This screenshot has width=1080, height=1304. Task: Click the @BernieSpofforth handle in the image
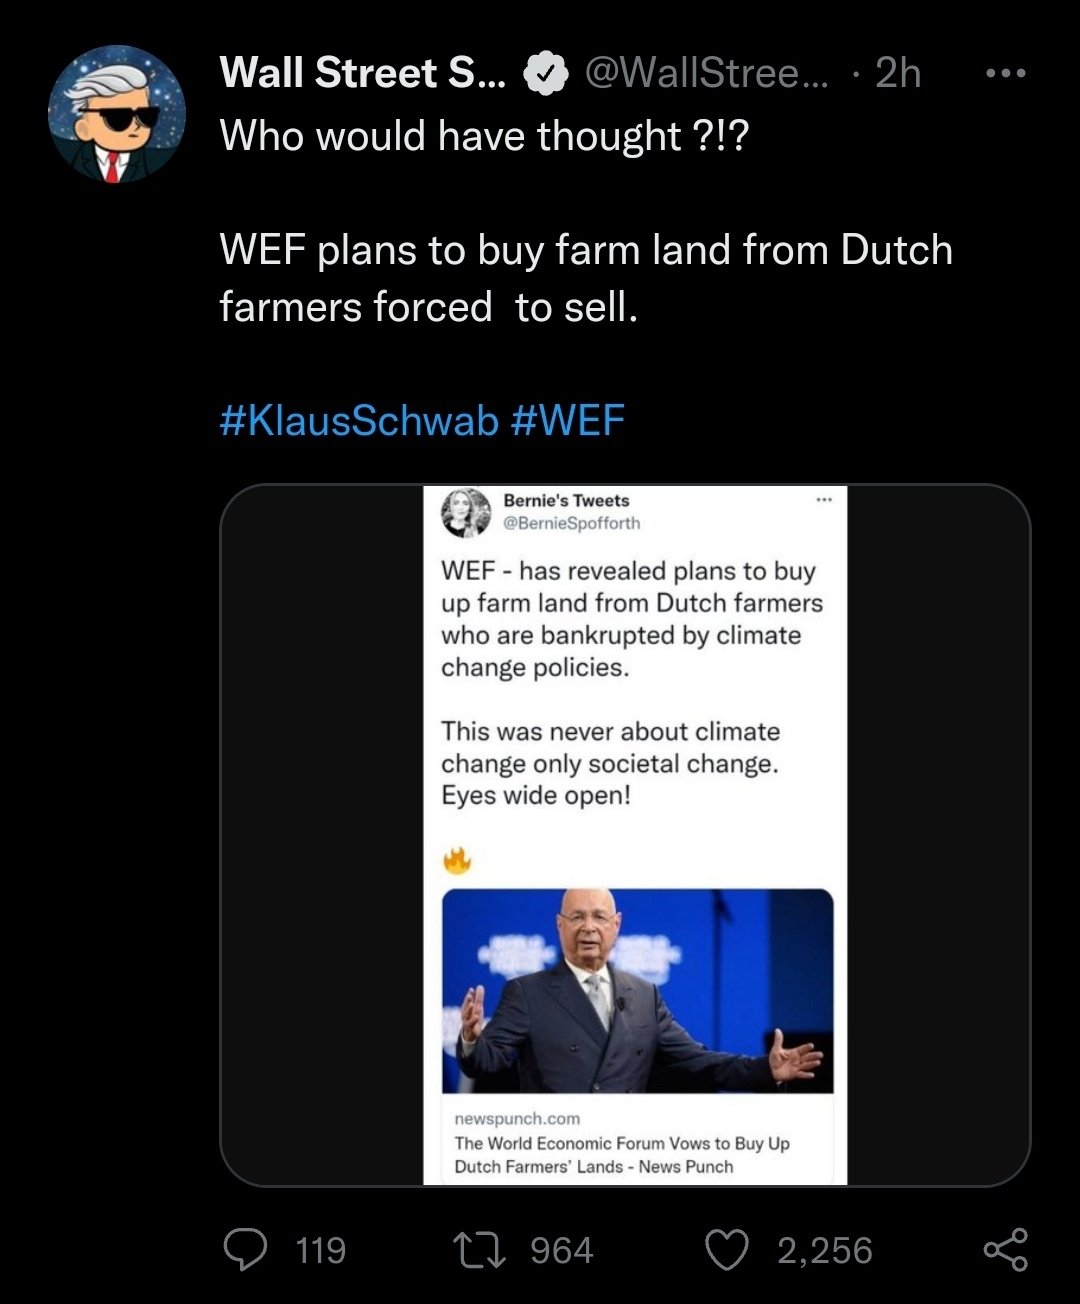[571, 523]
